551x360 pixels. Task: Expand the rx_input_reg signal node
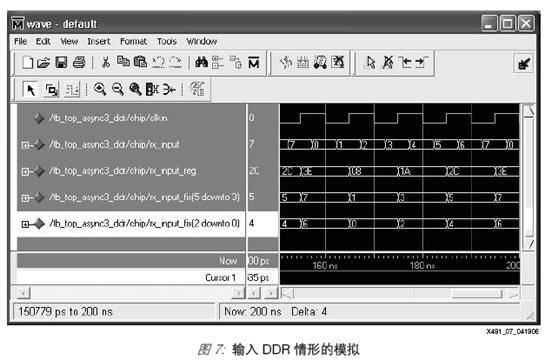pyautogui.click(x=25, y=172)
